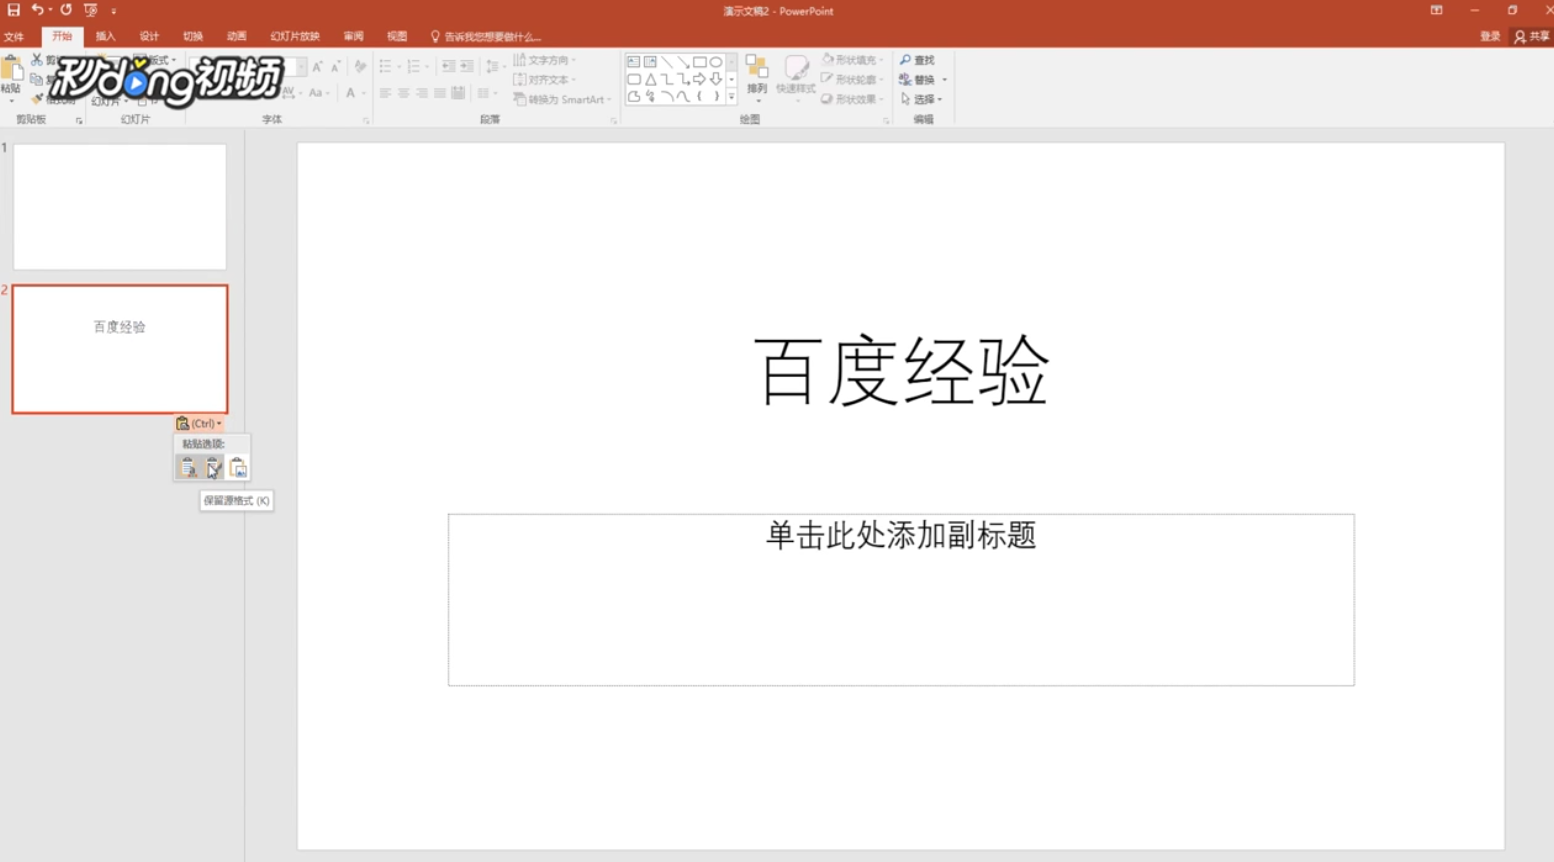Click the scissors cut icon
The height and width of the screenshot is (862, 1554).
[36, 60]
